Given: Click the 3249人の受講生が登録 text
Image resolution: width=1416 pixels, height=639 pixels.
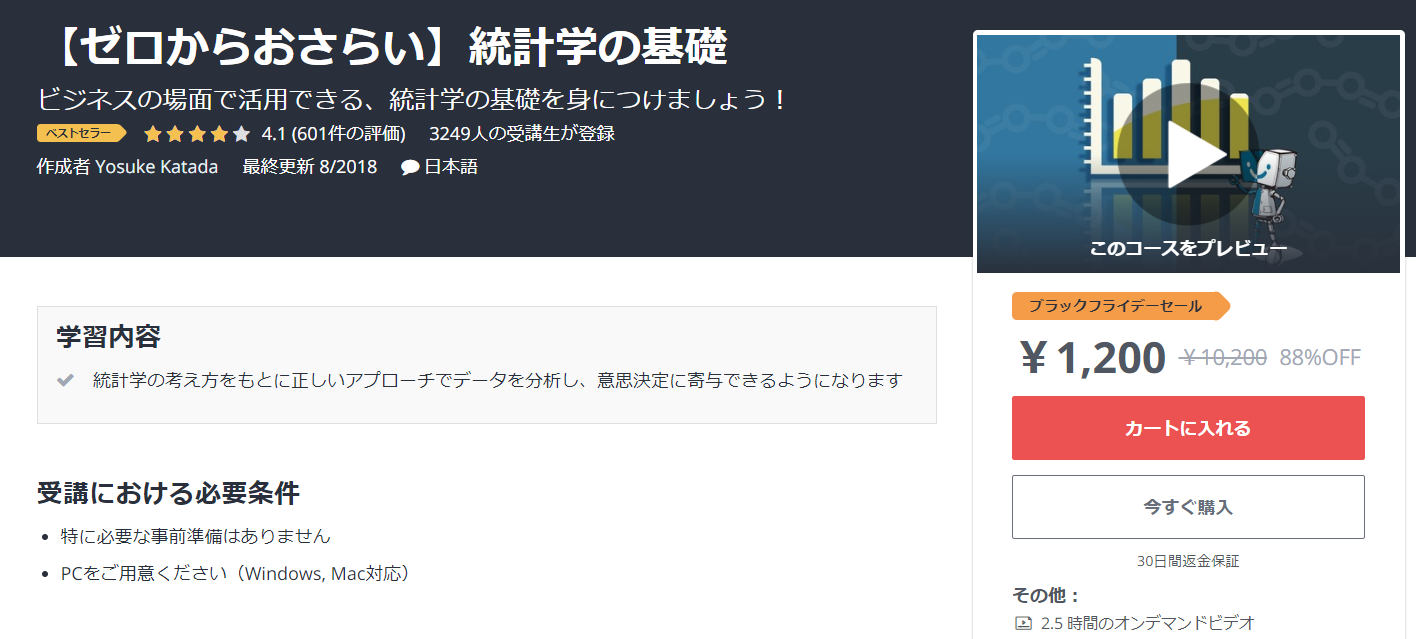Looking at the screenshot, I should (x=522, y=133).
